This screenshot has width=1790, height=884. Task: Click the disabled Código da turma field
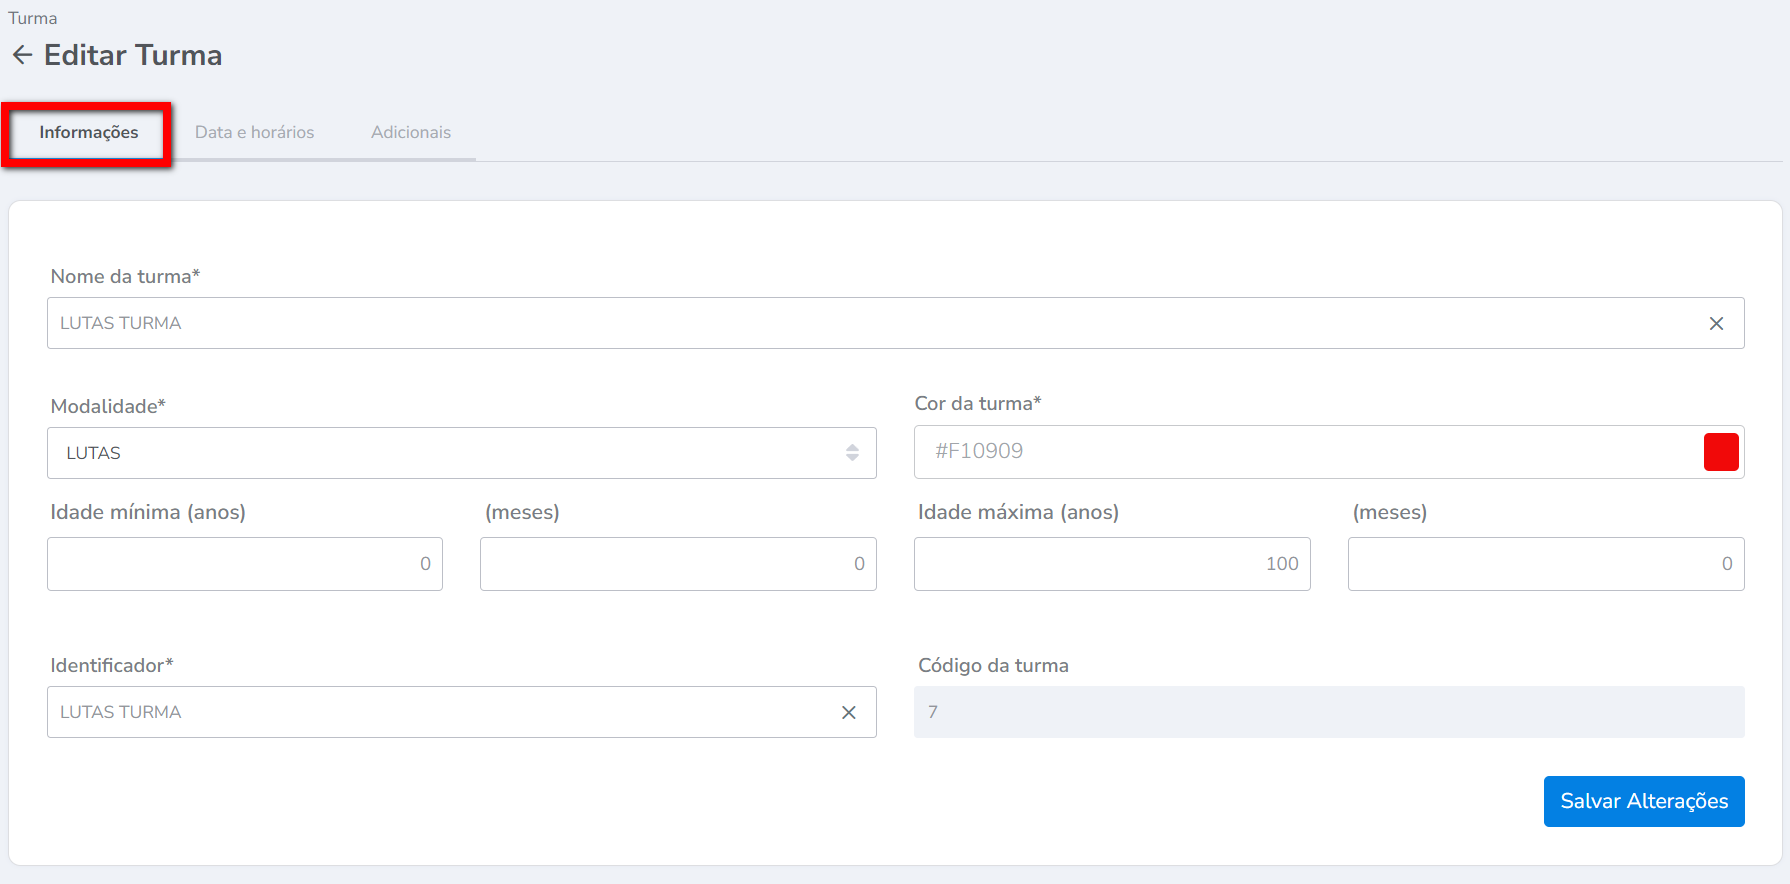pyautogui.click(x=1328, y=713)
